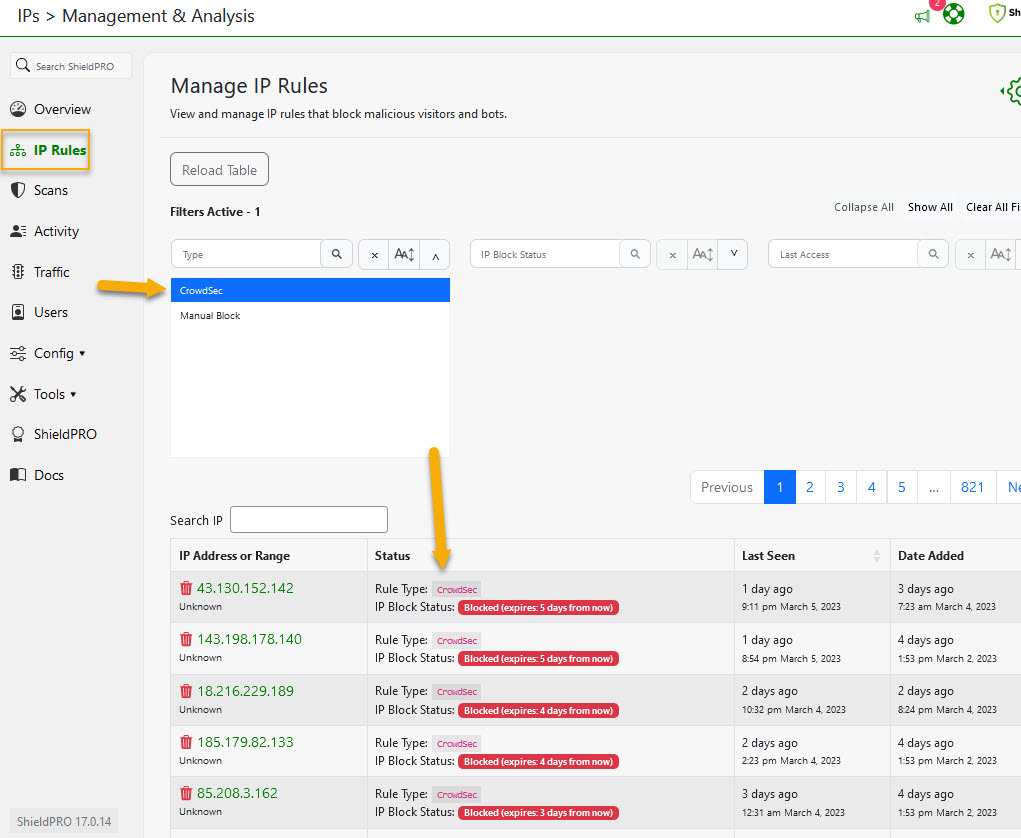Open the IP Block Status dropdown chevron
The width and height of the screenshot is (1021, 838).
[733, 254]
